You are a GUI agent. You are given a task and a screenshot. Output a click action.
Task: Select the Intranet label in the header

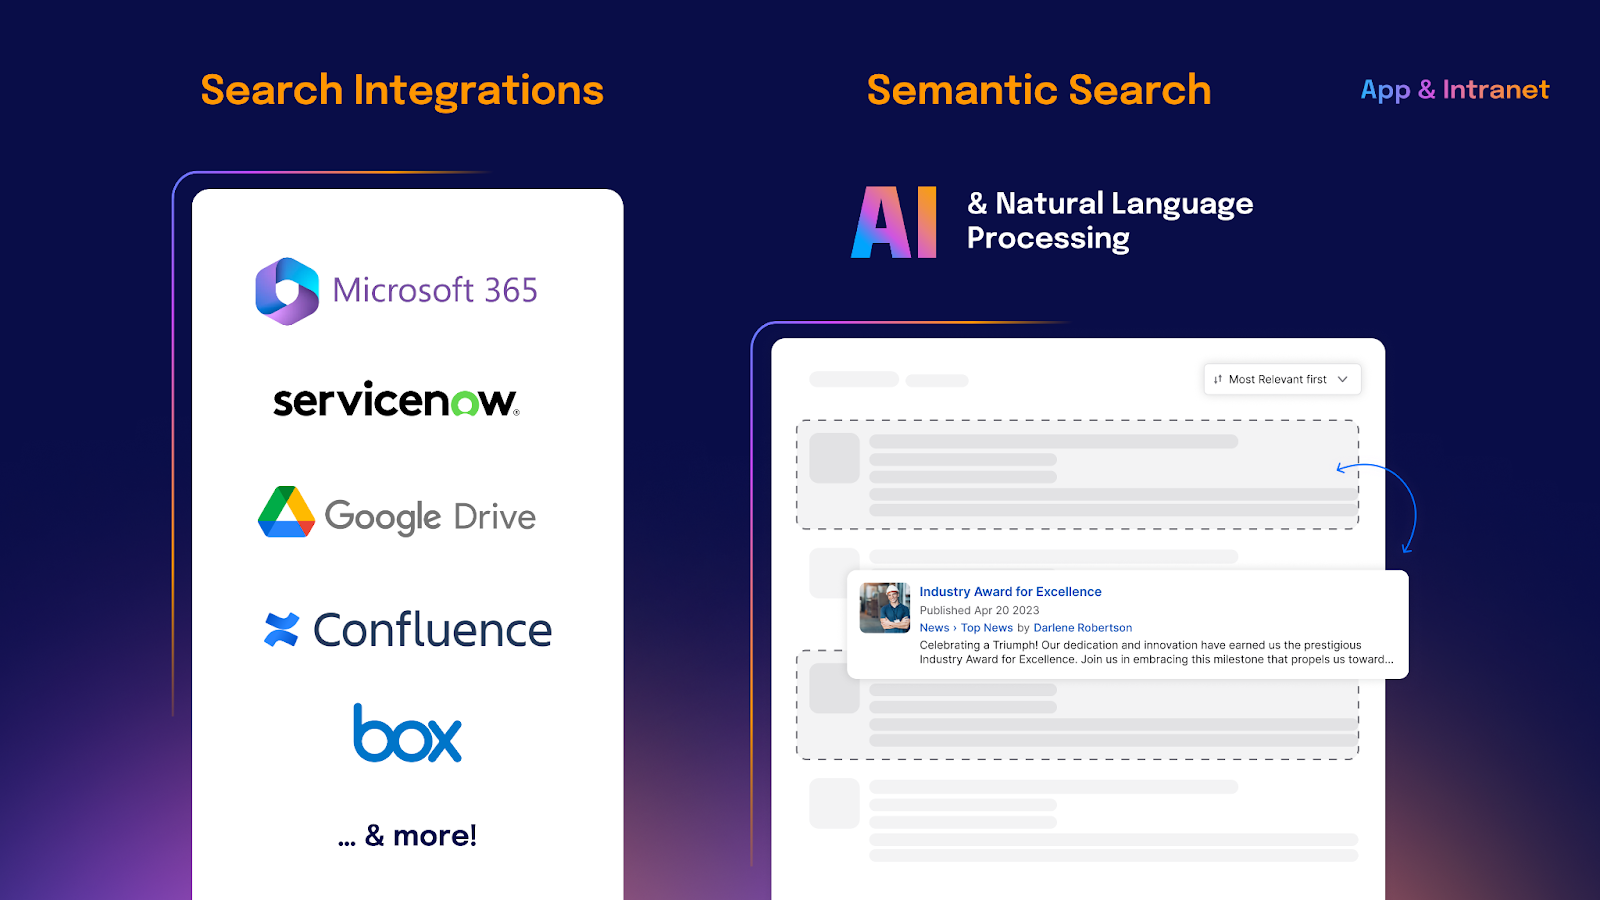click(1494, 90)
